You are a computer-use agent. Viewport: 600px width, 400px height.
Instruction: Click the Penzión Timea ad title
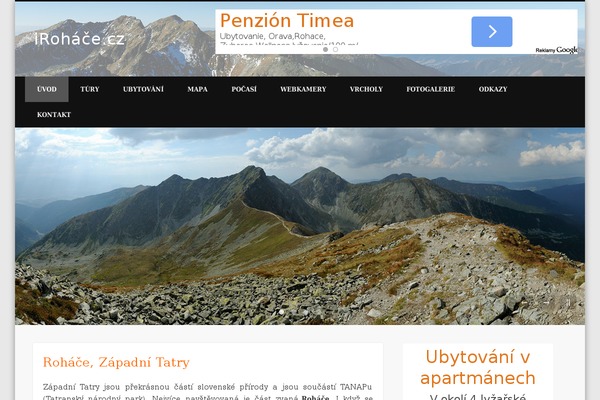[x=287, y=21]
